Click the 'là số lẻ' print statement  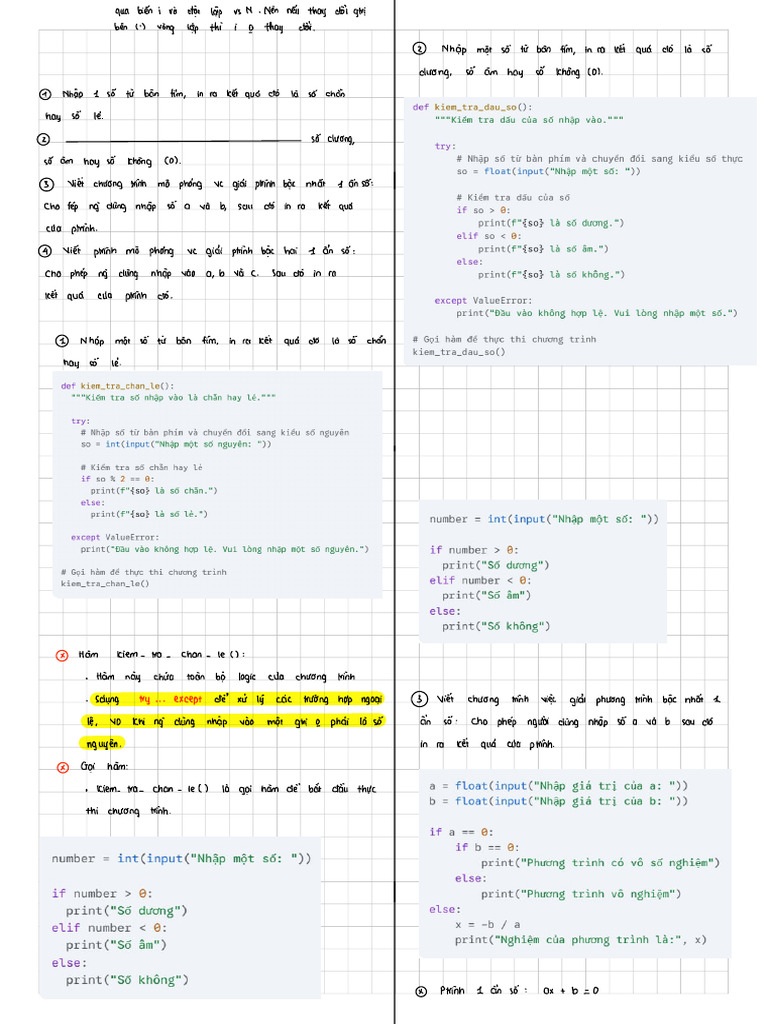pyautogui.click(x=149, y=514)
